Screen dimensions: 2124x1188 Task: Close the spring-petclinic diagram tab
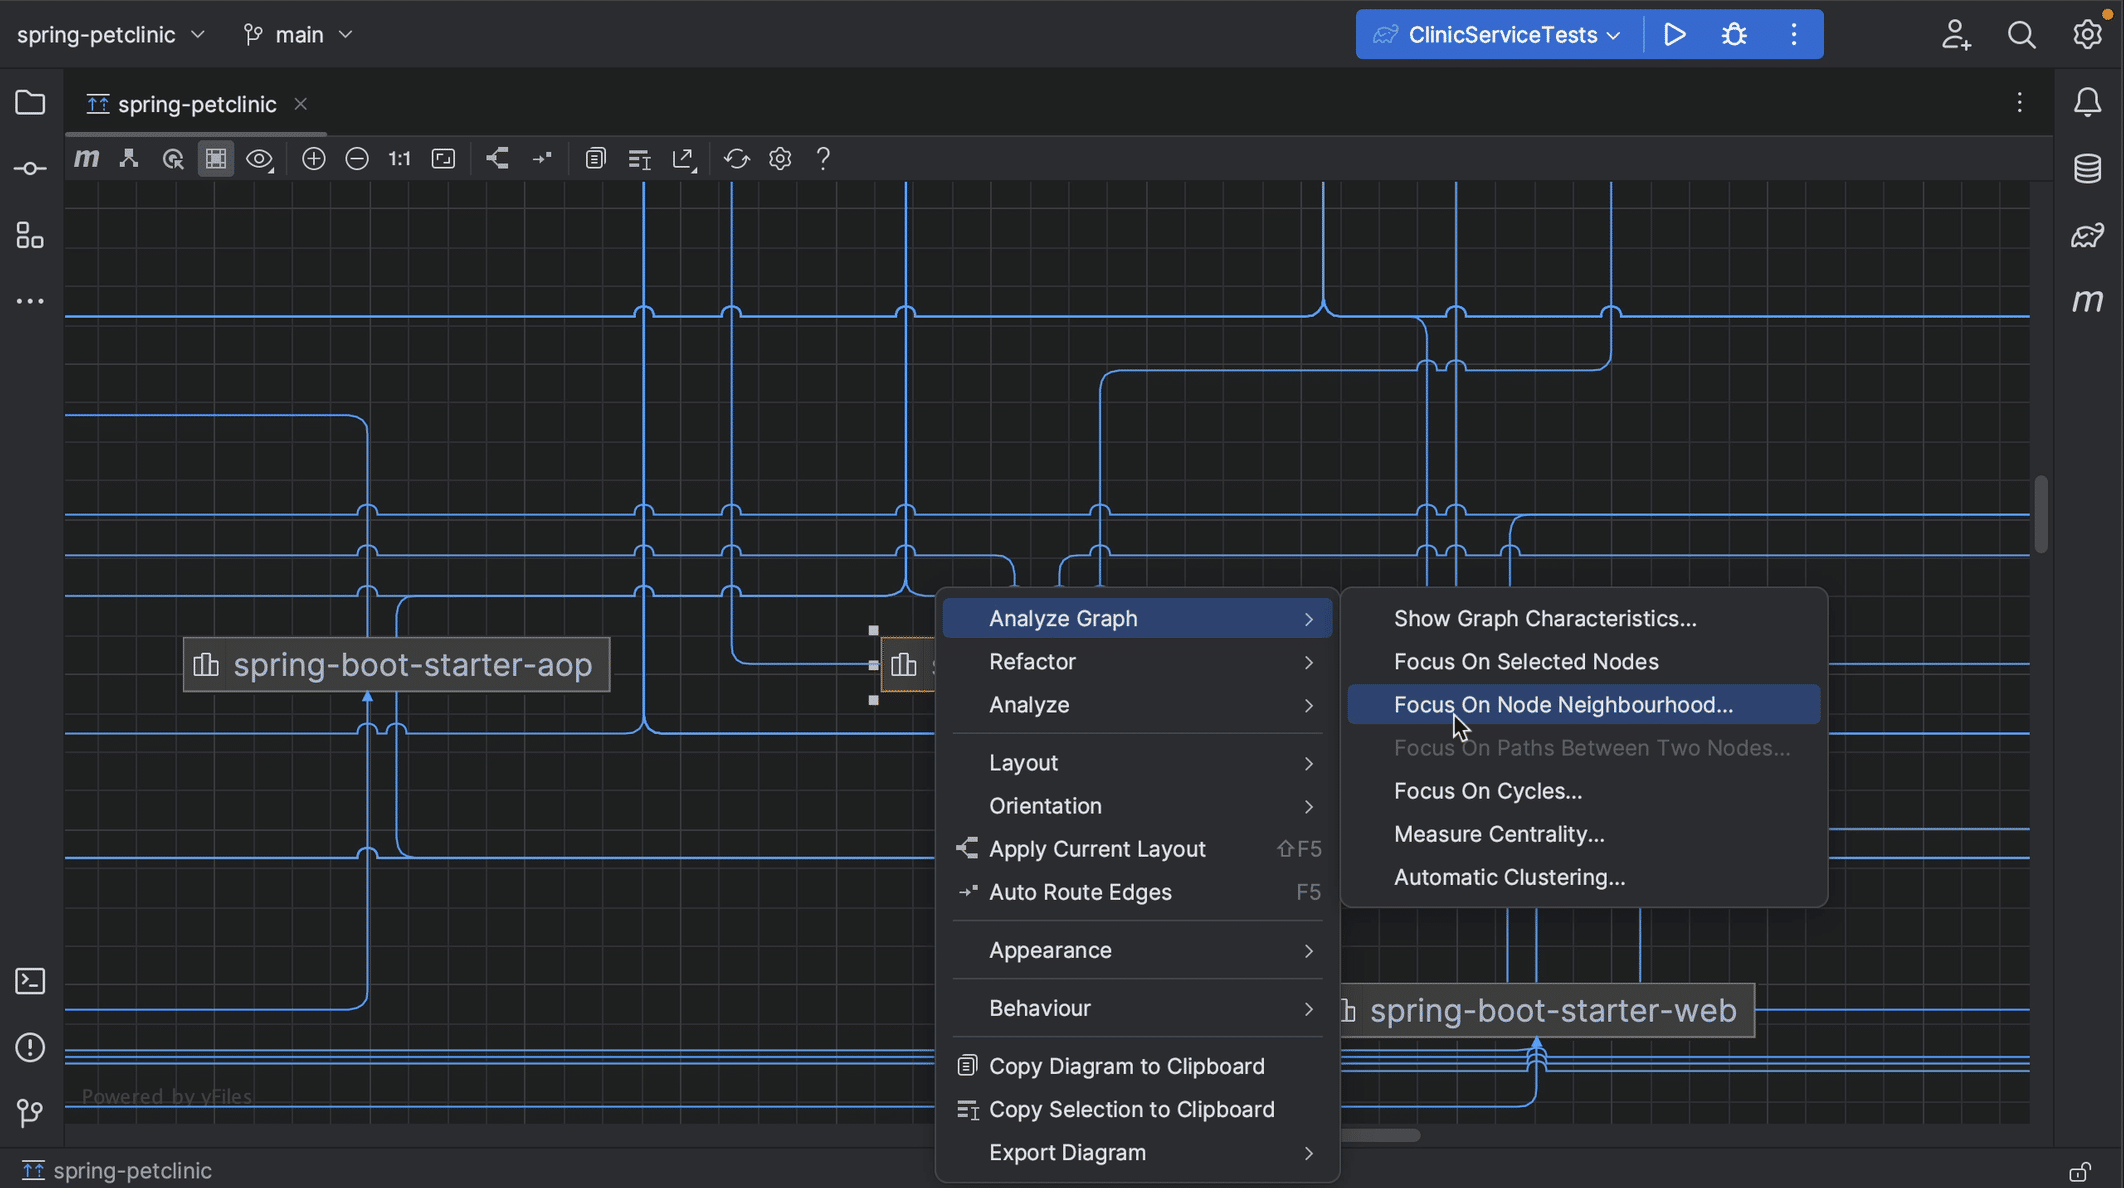pyautogui.click(x=300, y=104)
